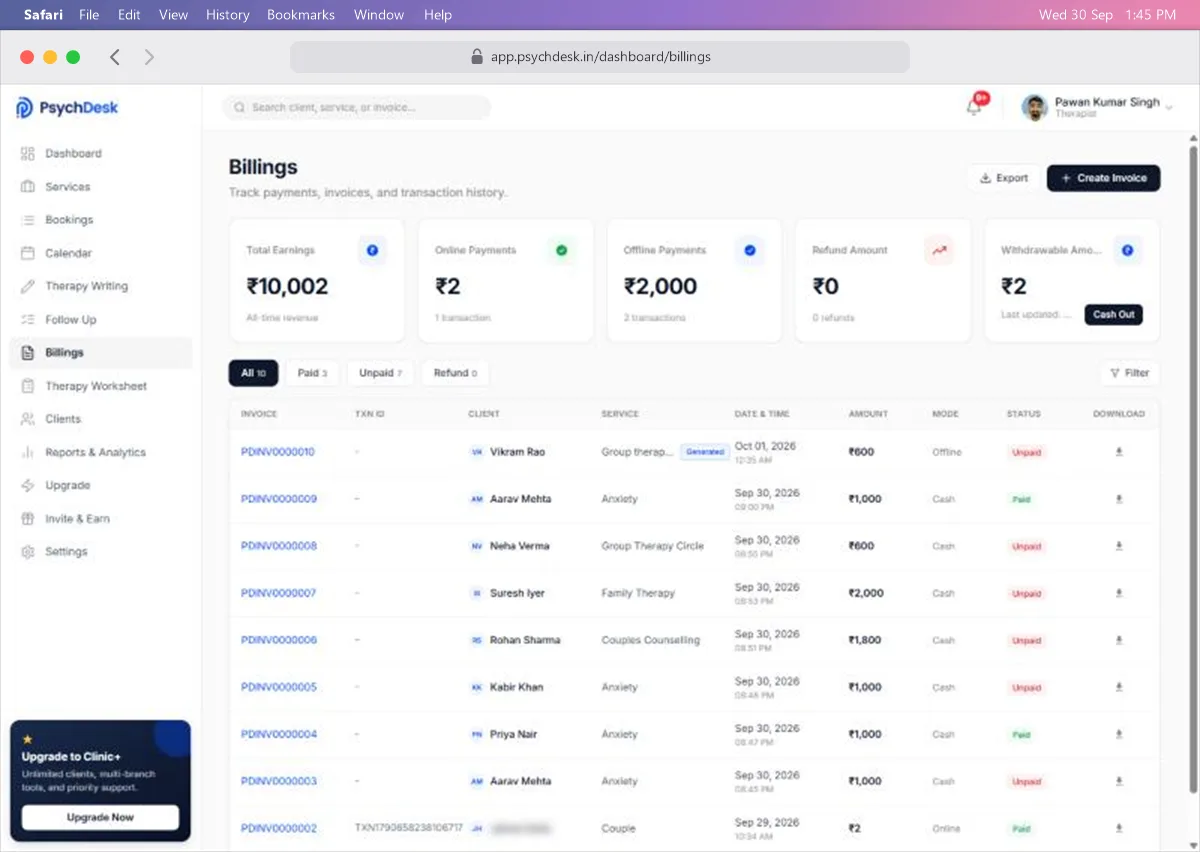Image resolution: width=1200 pixels, height=852 pixels.
Task: Click the notification bell icon
Action: point(974,107)
